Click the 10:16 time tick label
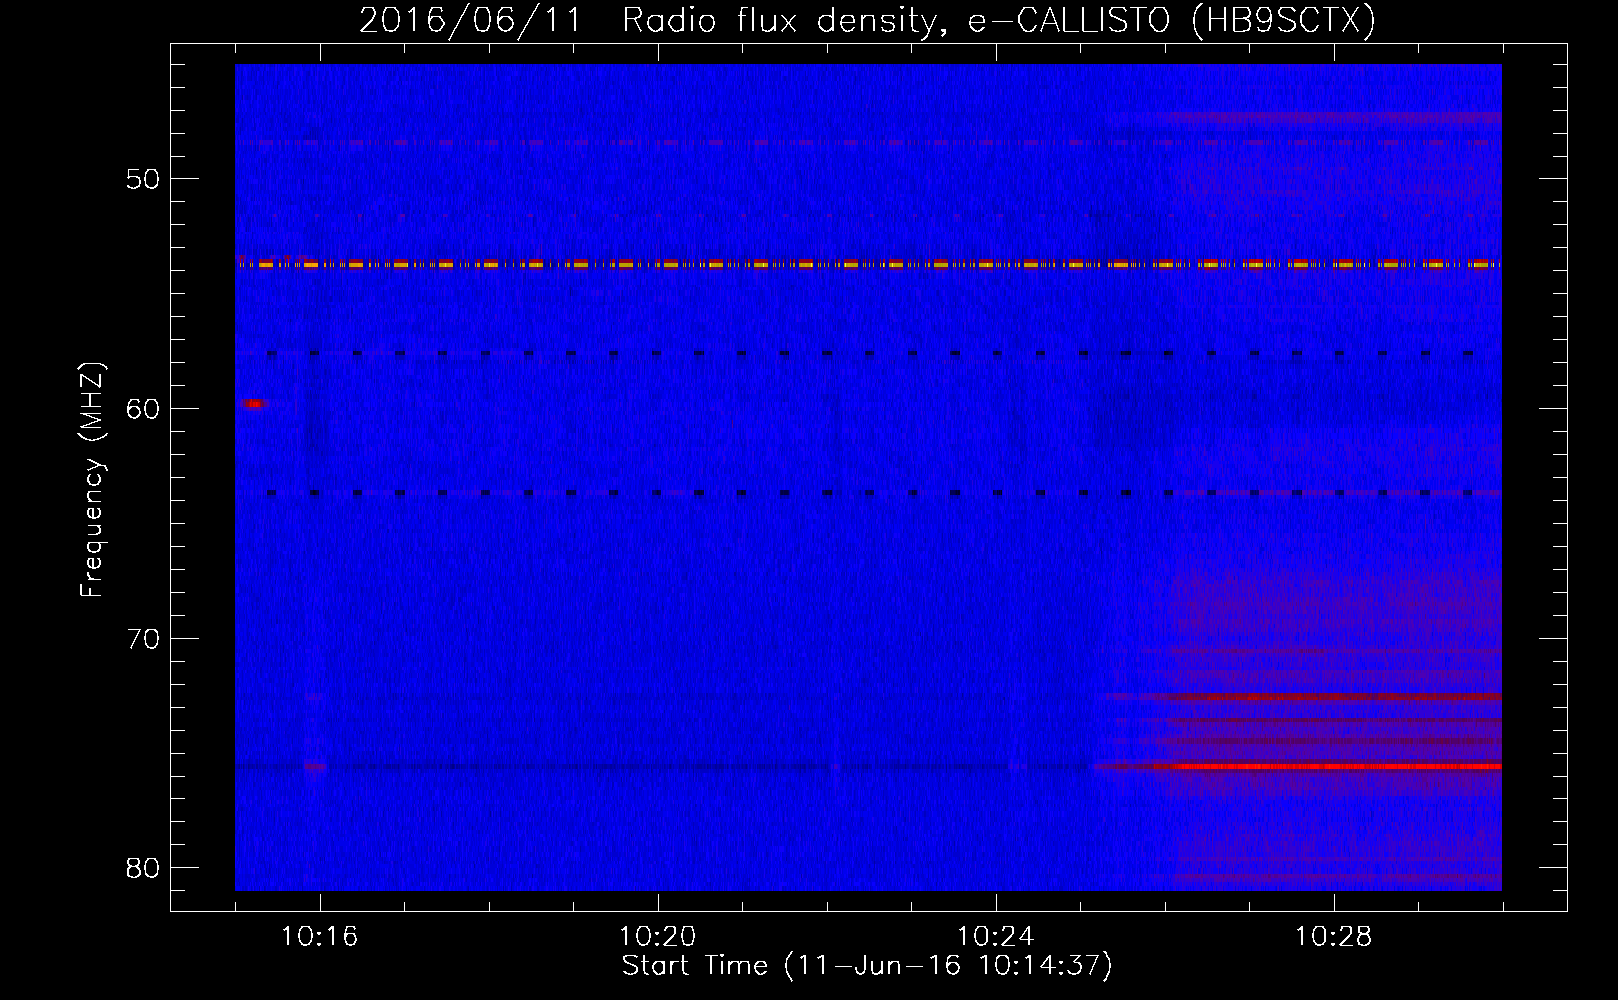The height and width of the screenshot is (1000, 1618). (319, 937)
